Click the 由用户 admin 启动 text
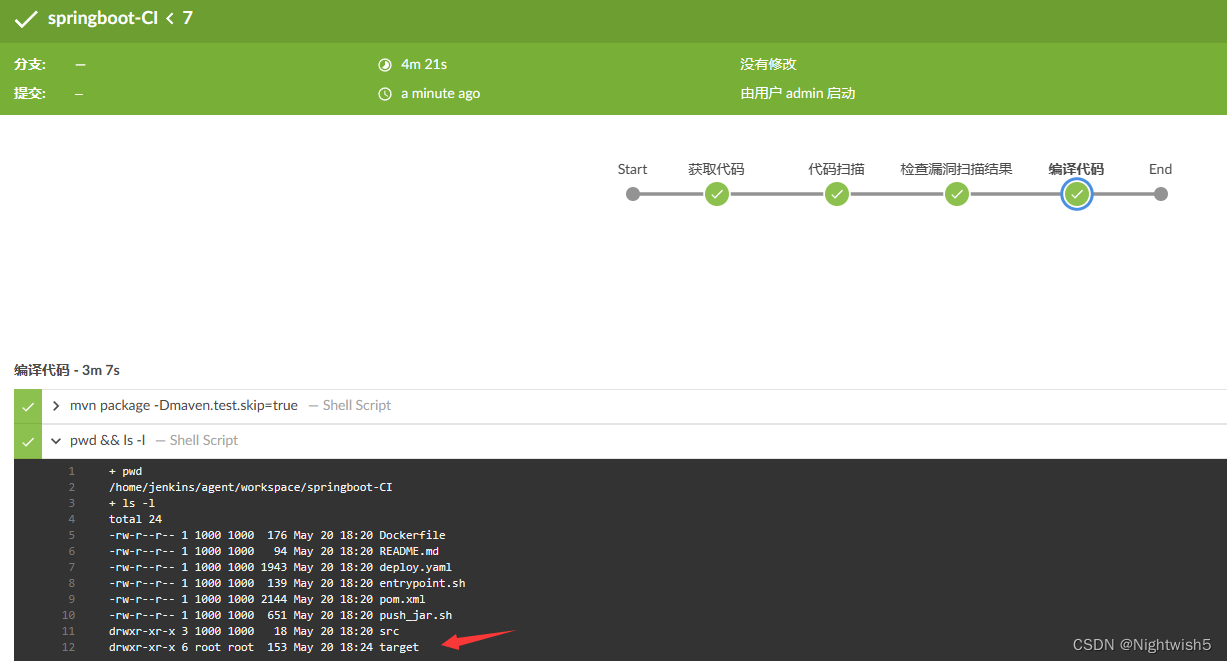Viewport: 1227px width, 664px height. coord(798,93)
